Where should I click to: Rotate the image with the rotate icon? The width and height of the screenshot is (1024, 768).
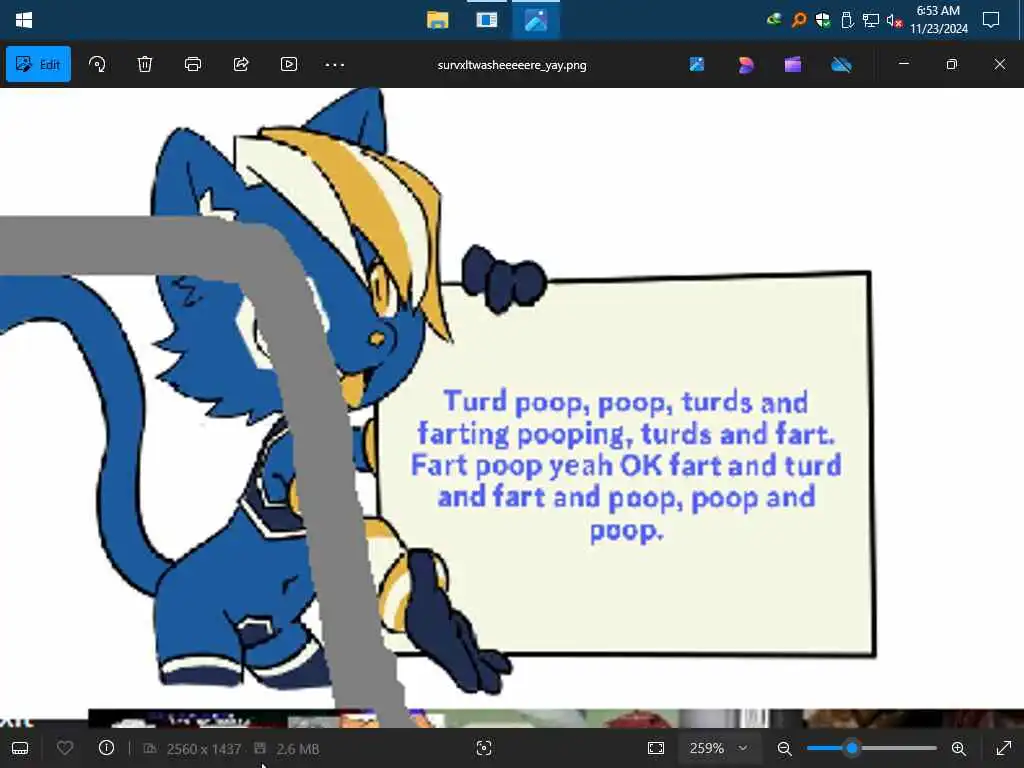click(x=97, y=64)
